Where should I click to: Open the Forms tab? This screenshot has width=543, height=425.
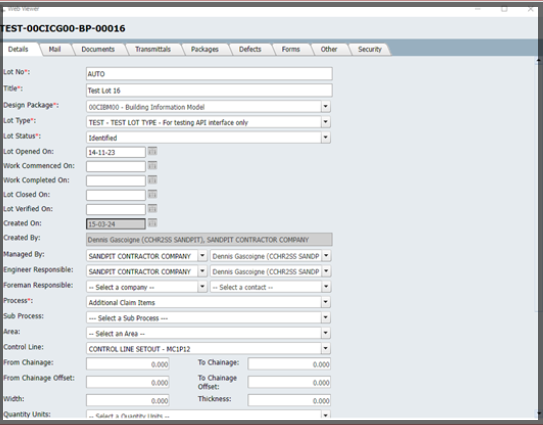point(291,49)
